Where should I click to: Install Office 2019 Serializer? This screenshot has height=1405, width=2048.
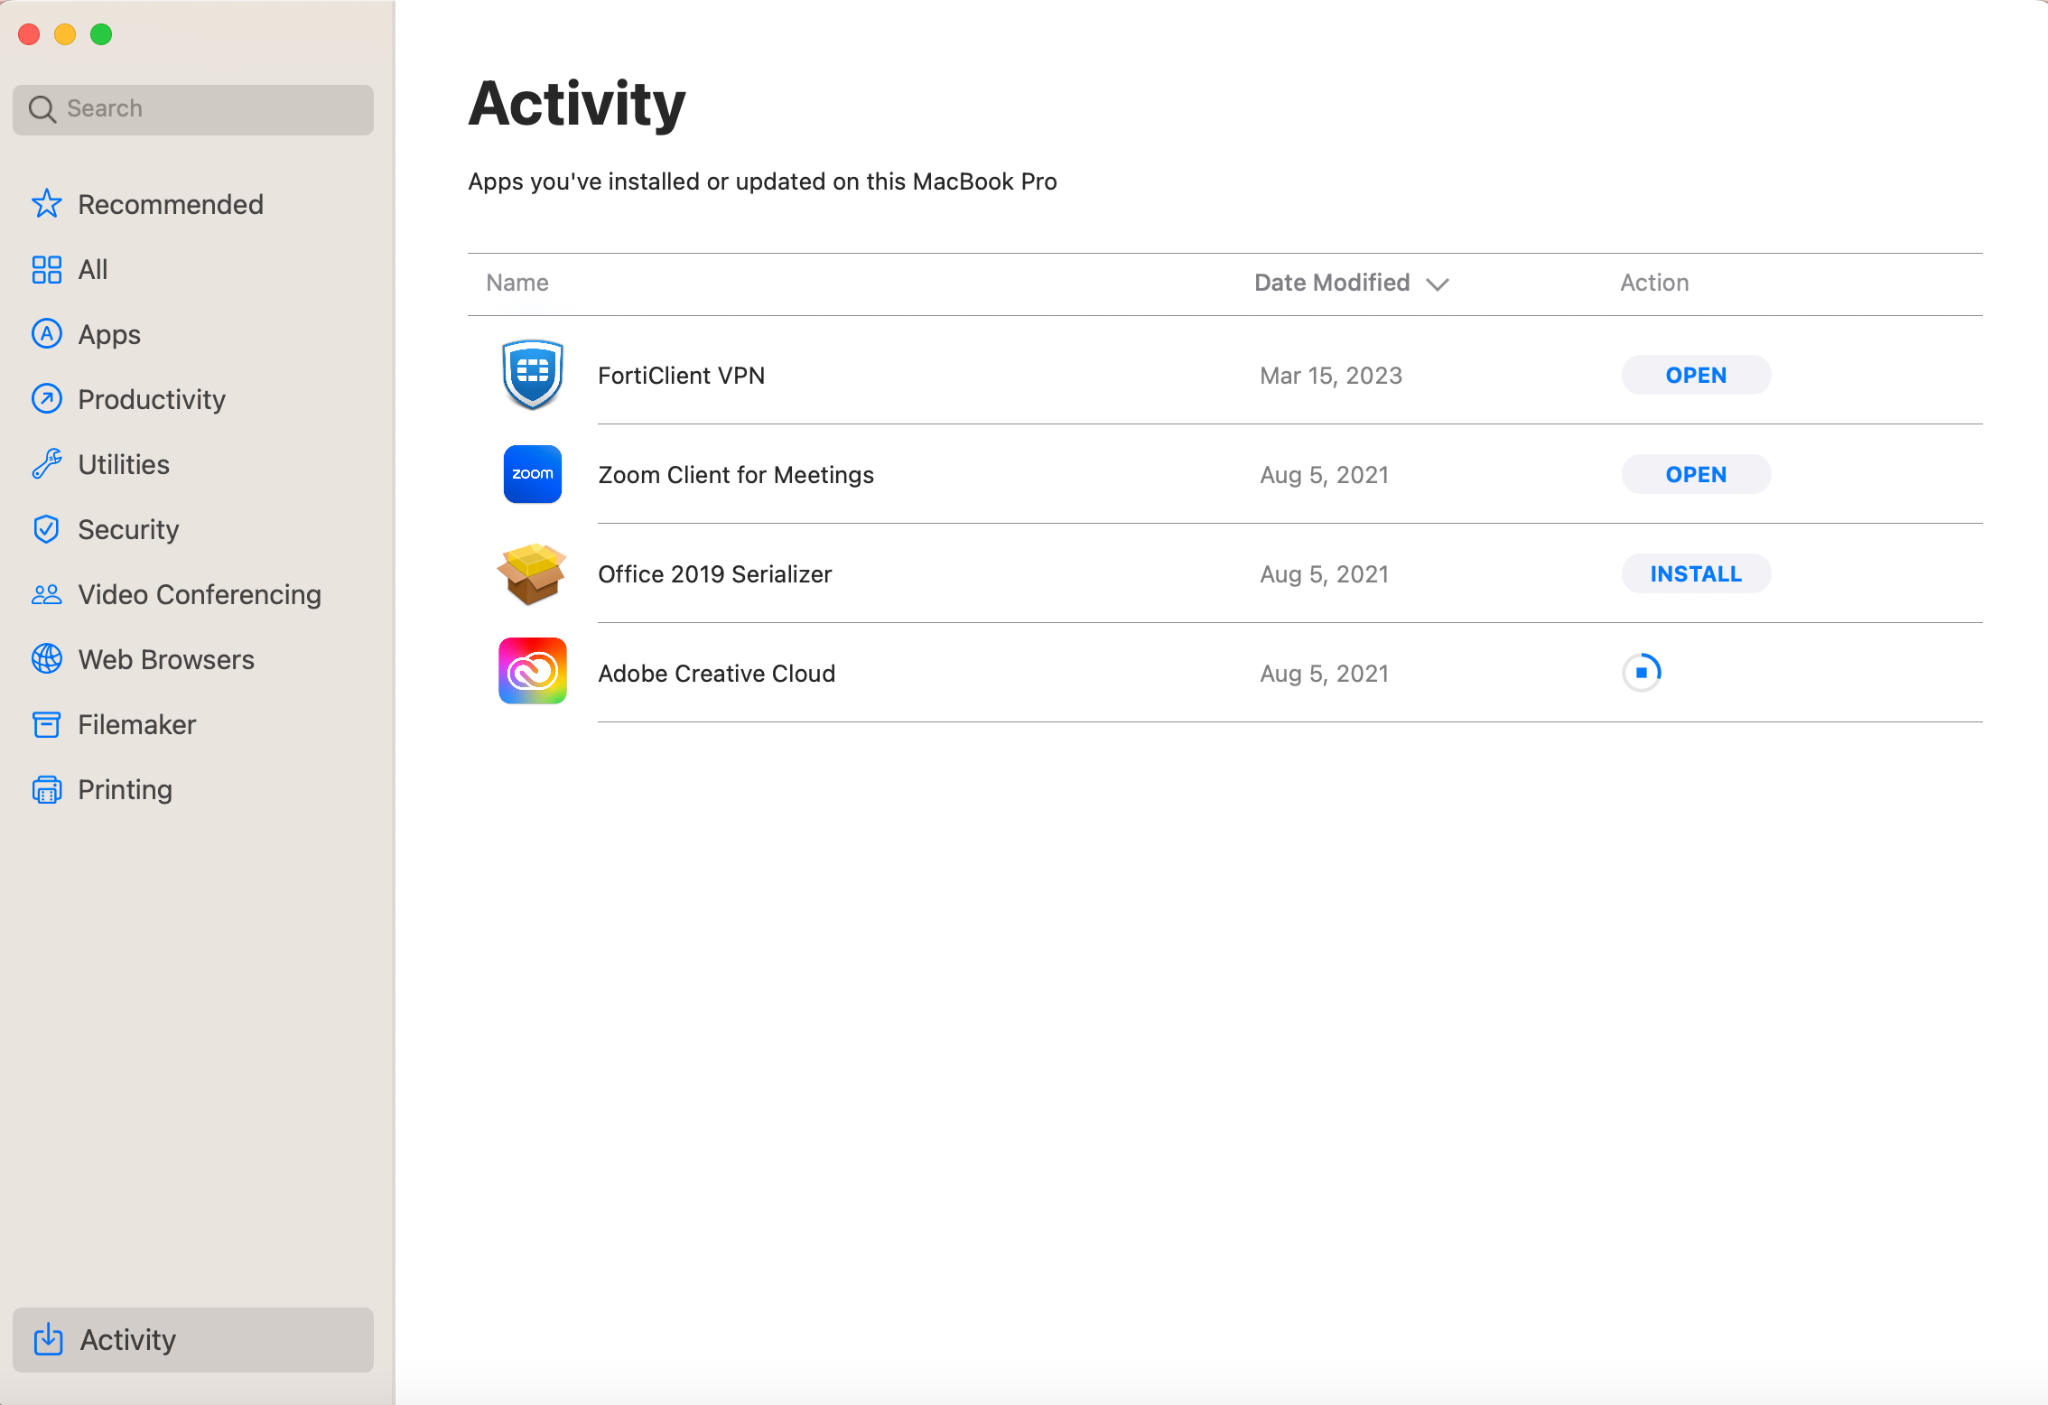tap(1695, 574)
